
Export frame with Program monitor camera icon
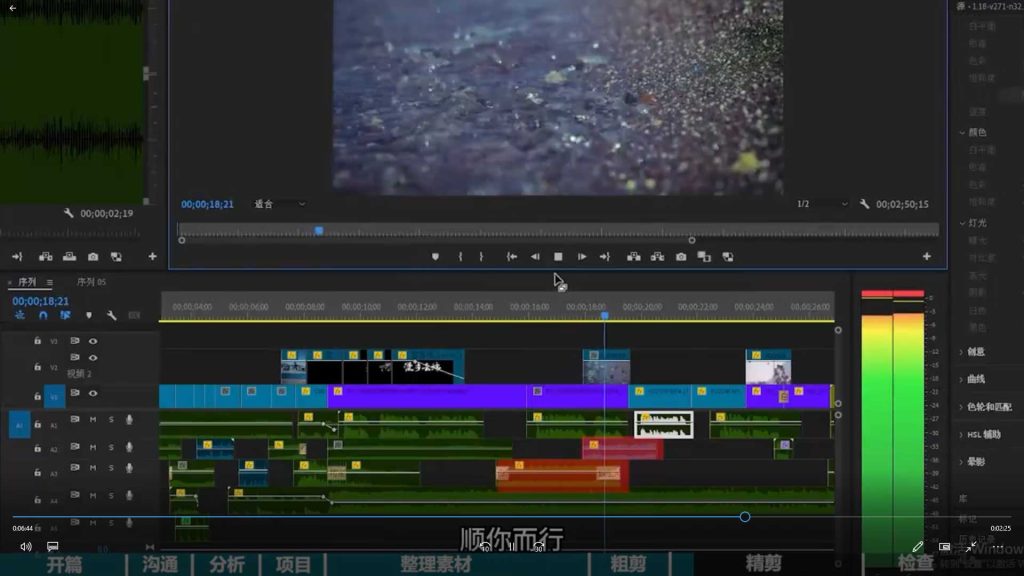(x=681, y=257)
